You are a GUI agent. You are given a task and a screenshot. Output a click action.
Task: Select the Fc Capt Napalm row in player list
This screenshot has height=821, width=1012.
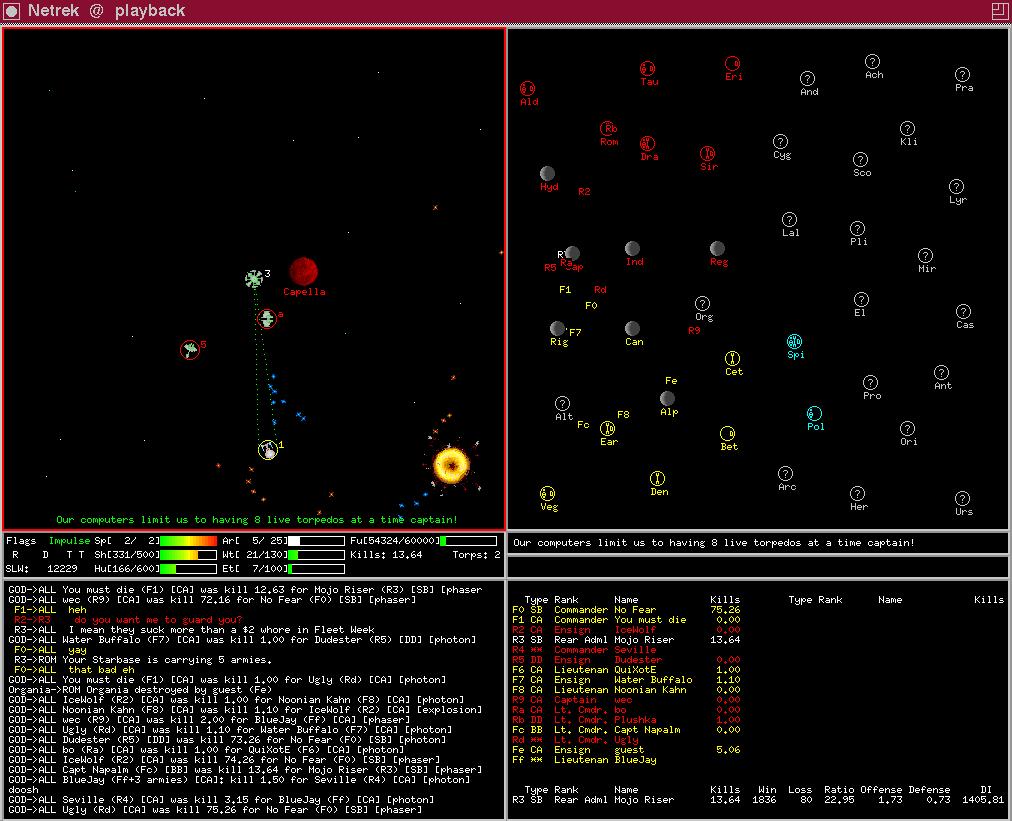pyautogui.click(x=626, y=730)
